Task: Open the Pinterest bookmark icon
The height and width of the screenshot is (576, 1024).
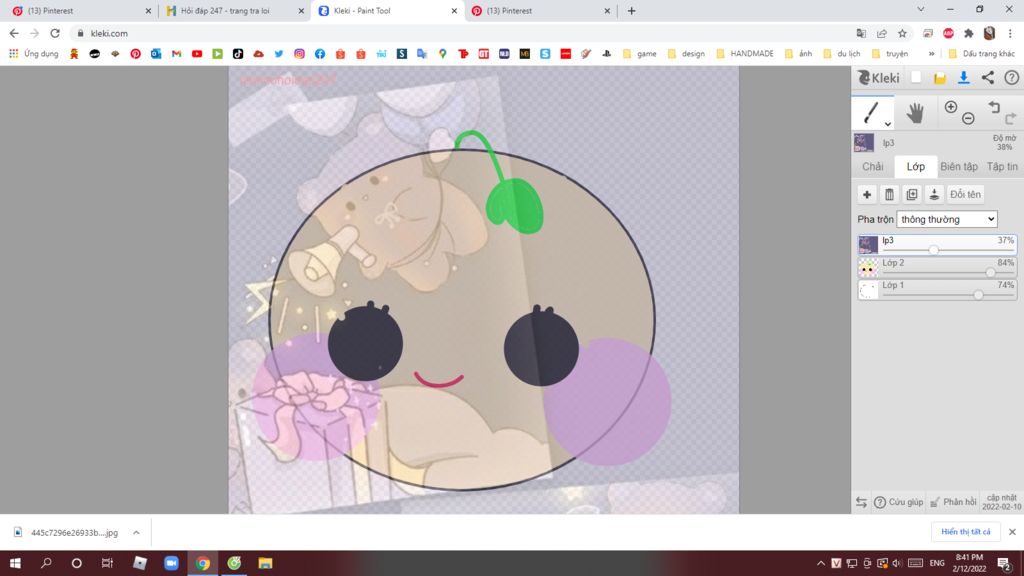Action: coord(135,54)
